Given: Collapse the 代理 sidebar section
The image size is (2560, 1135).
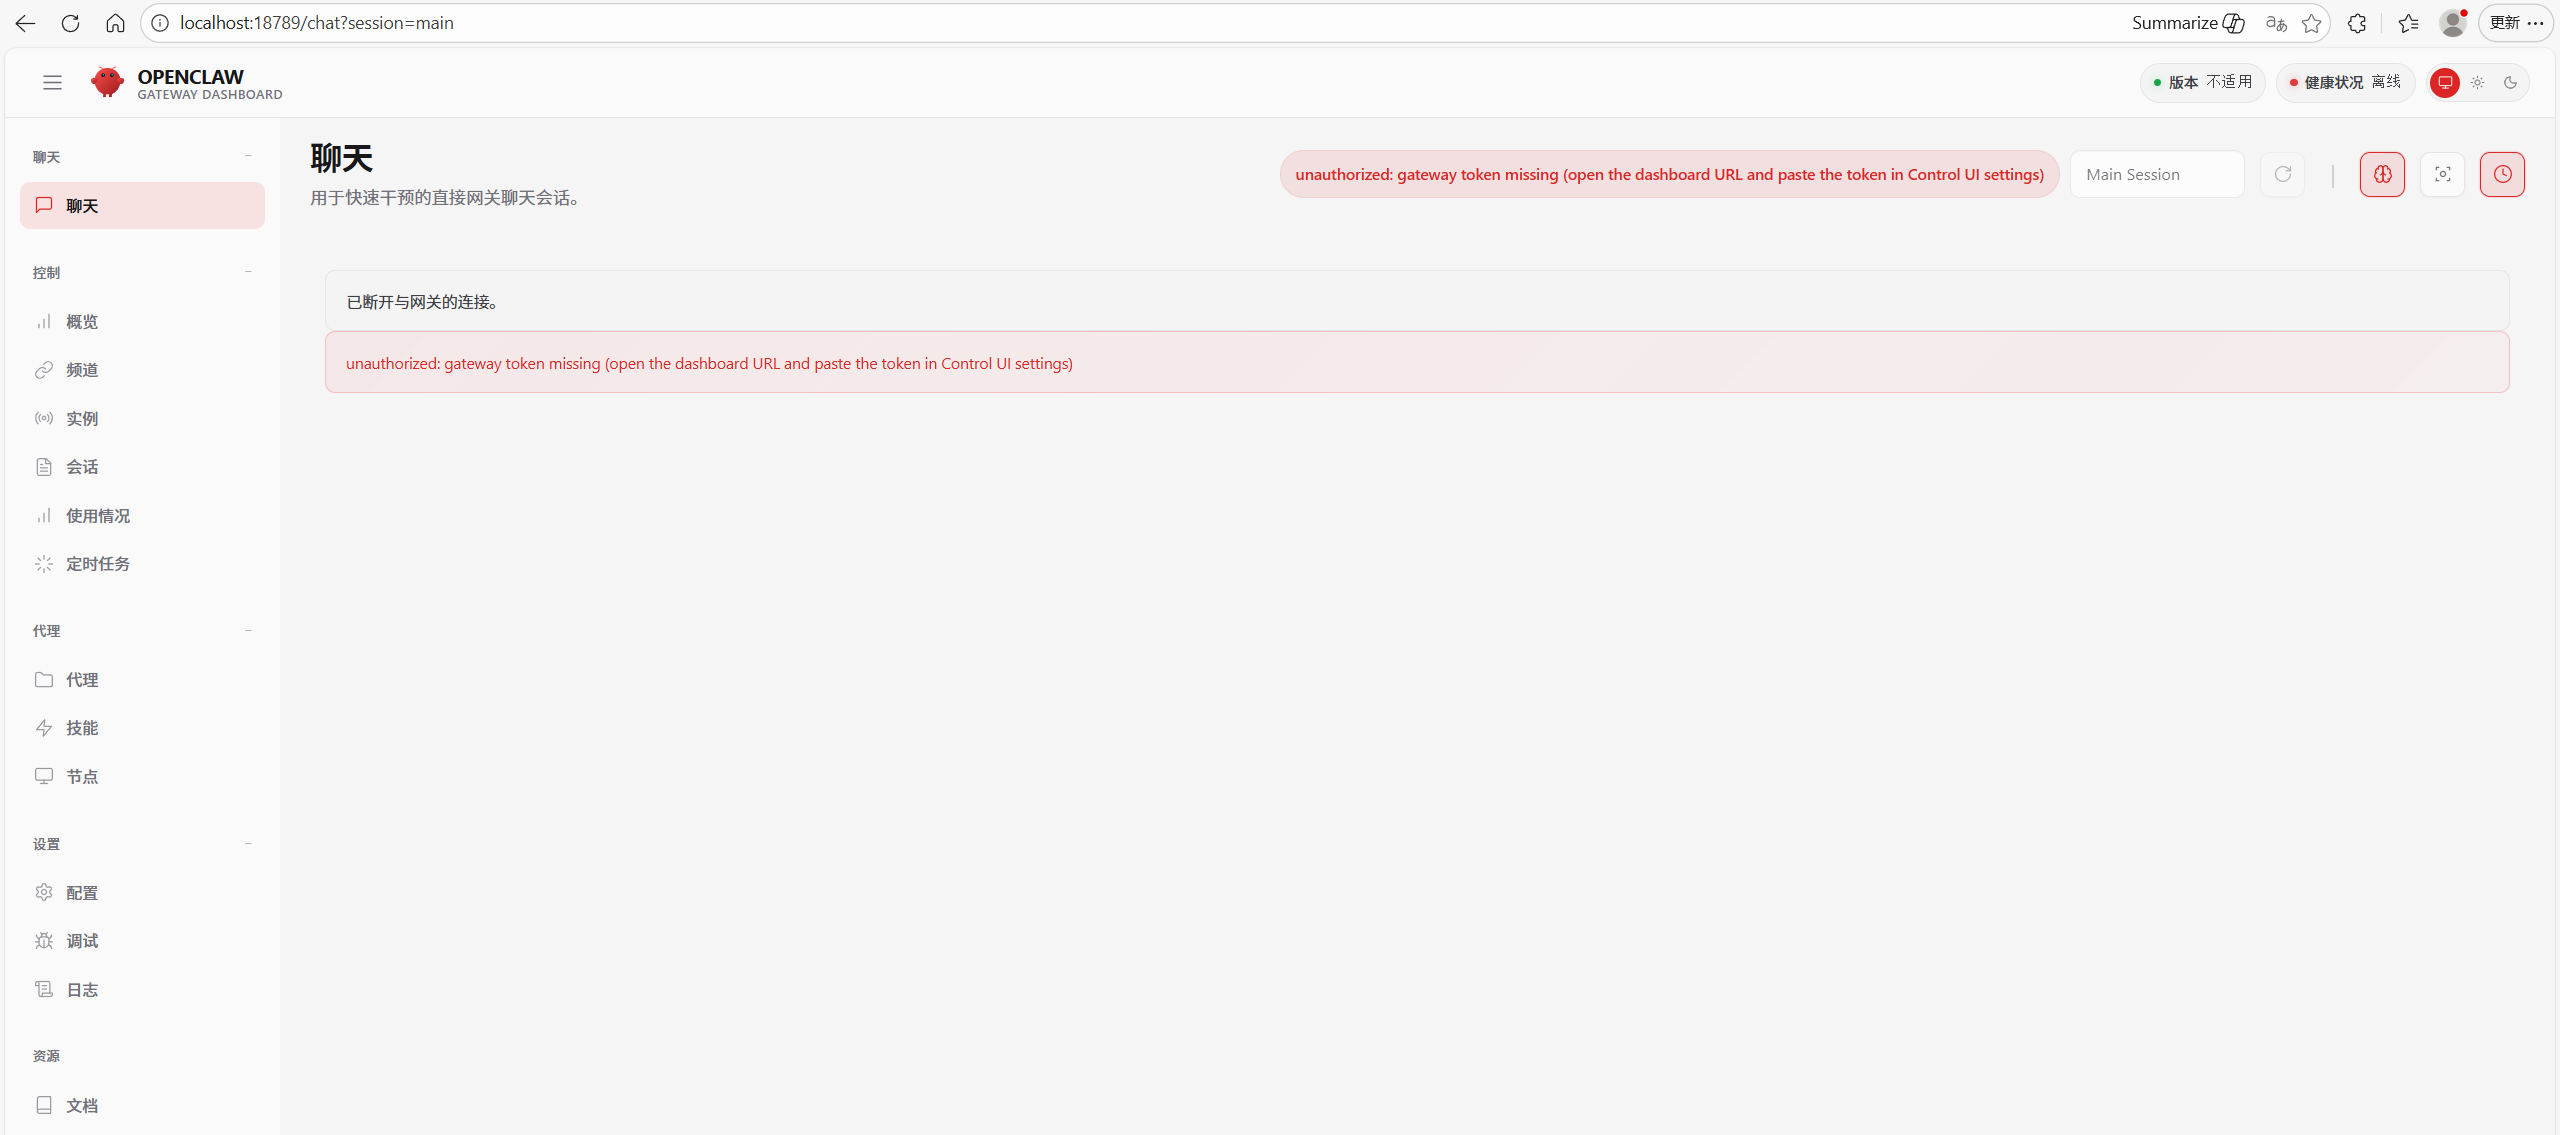Looking at the screenshot, I should pos(248,631).
